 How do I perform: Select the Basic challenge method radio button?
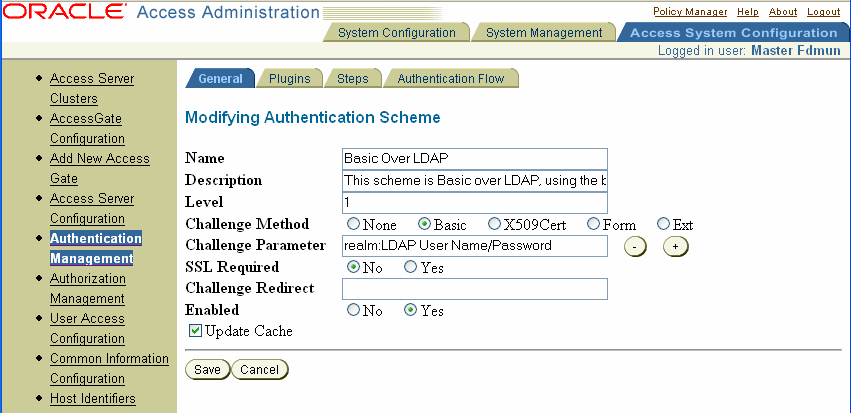424,224
